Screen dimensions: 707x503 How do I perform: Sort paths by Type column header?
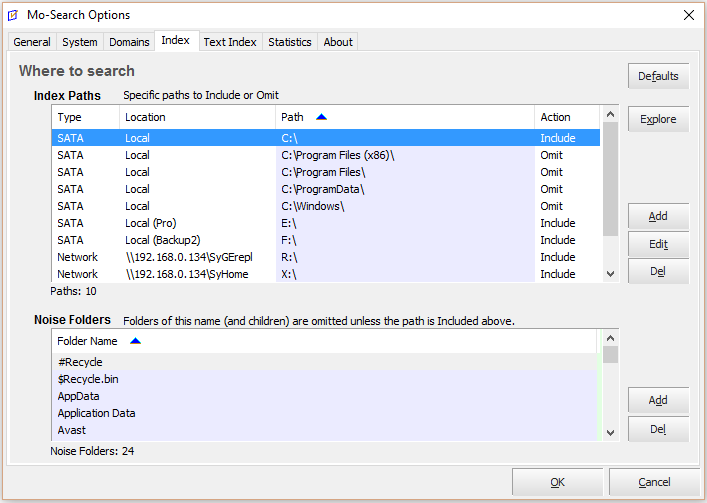point(70,117)
